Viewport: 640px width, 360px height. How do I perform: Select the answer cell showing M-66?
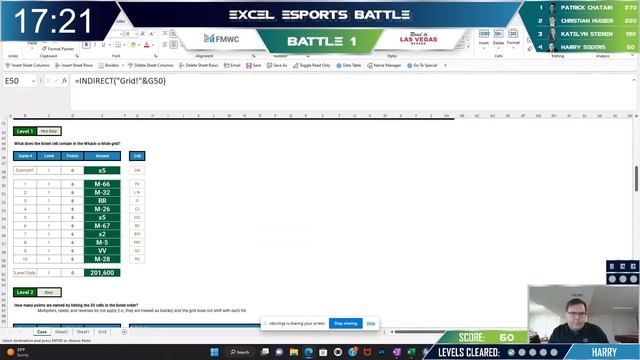tap(102, 184)
